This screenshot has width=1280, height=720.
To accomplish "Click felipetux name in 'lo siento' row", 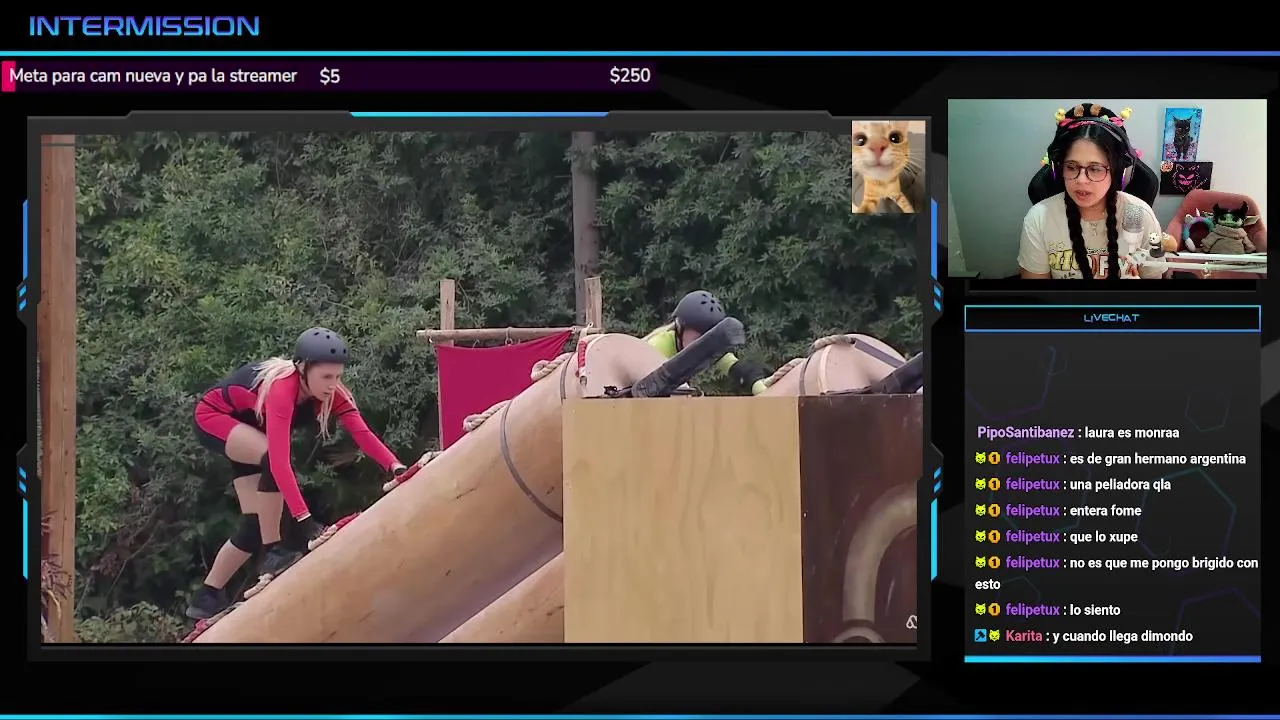I will click(1032, 610).
